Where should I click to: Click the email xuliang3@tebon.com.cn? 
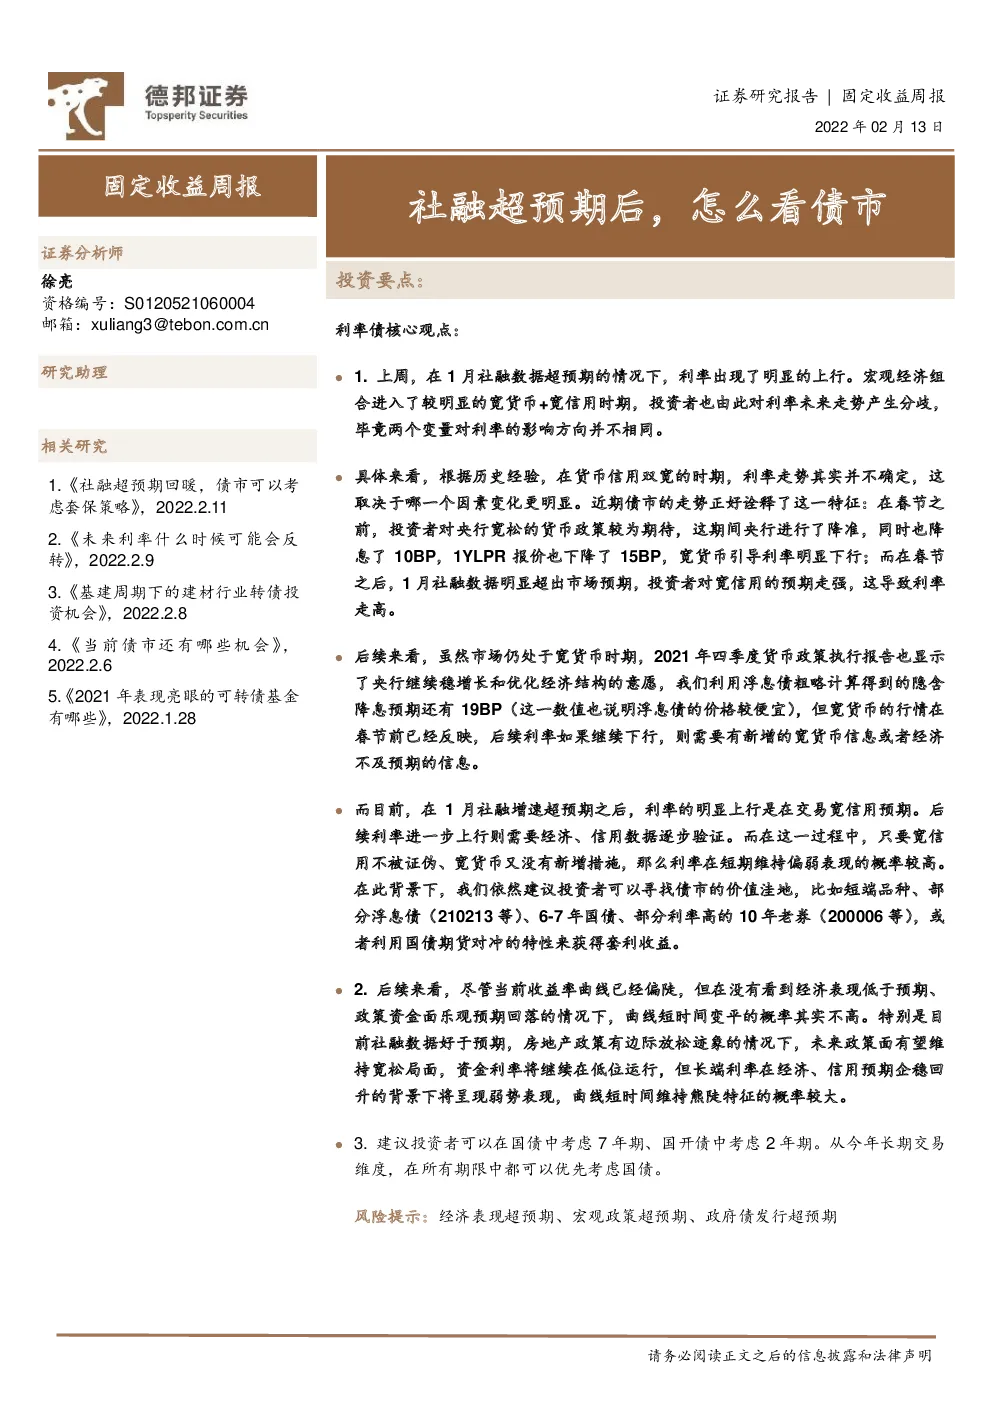click(180, 325)
